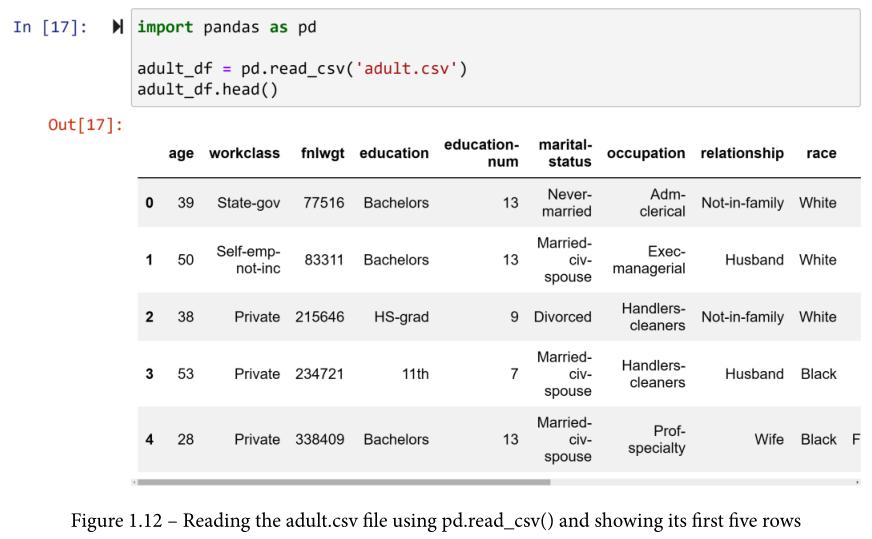Screen dimensions: 872x539
Task: Select the workclass column header
Action: tap(244, 153)
